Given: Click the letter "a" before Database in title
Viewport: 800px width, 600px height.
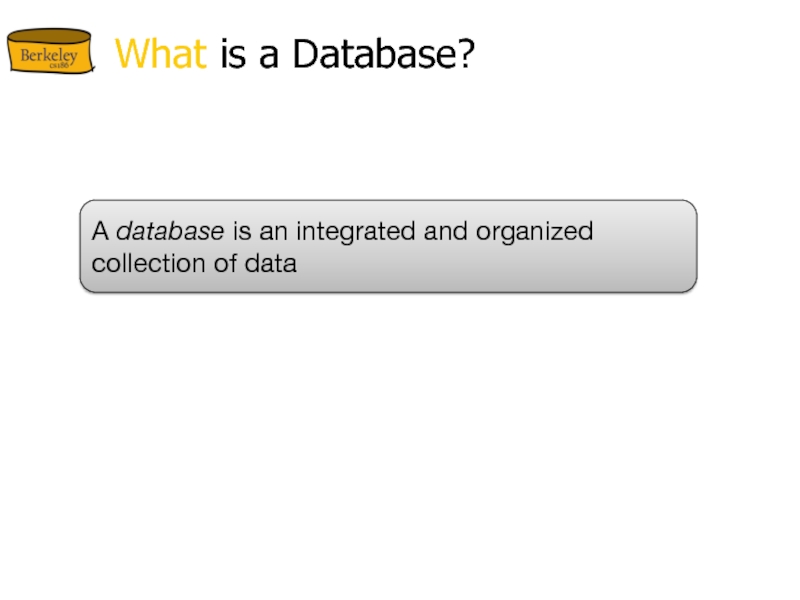Looking at the screenshot, I should pyautogui.click(x=270, y=57).
